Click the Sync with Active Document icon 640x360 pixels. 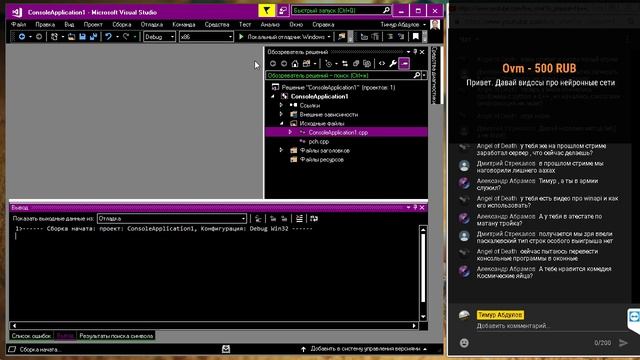345,64
